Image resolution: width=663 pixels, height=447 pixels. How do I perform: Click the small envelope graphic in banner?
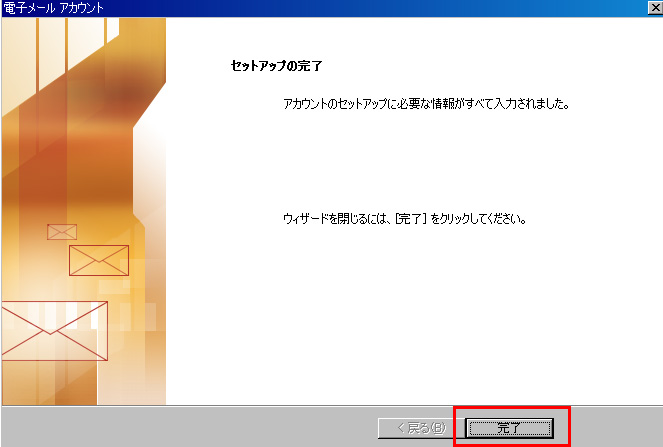62,232
